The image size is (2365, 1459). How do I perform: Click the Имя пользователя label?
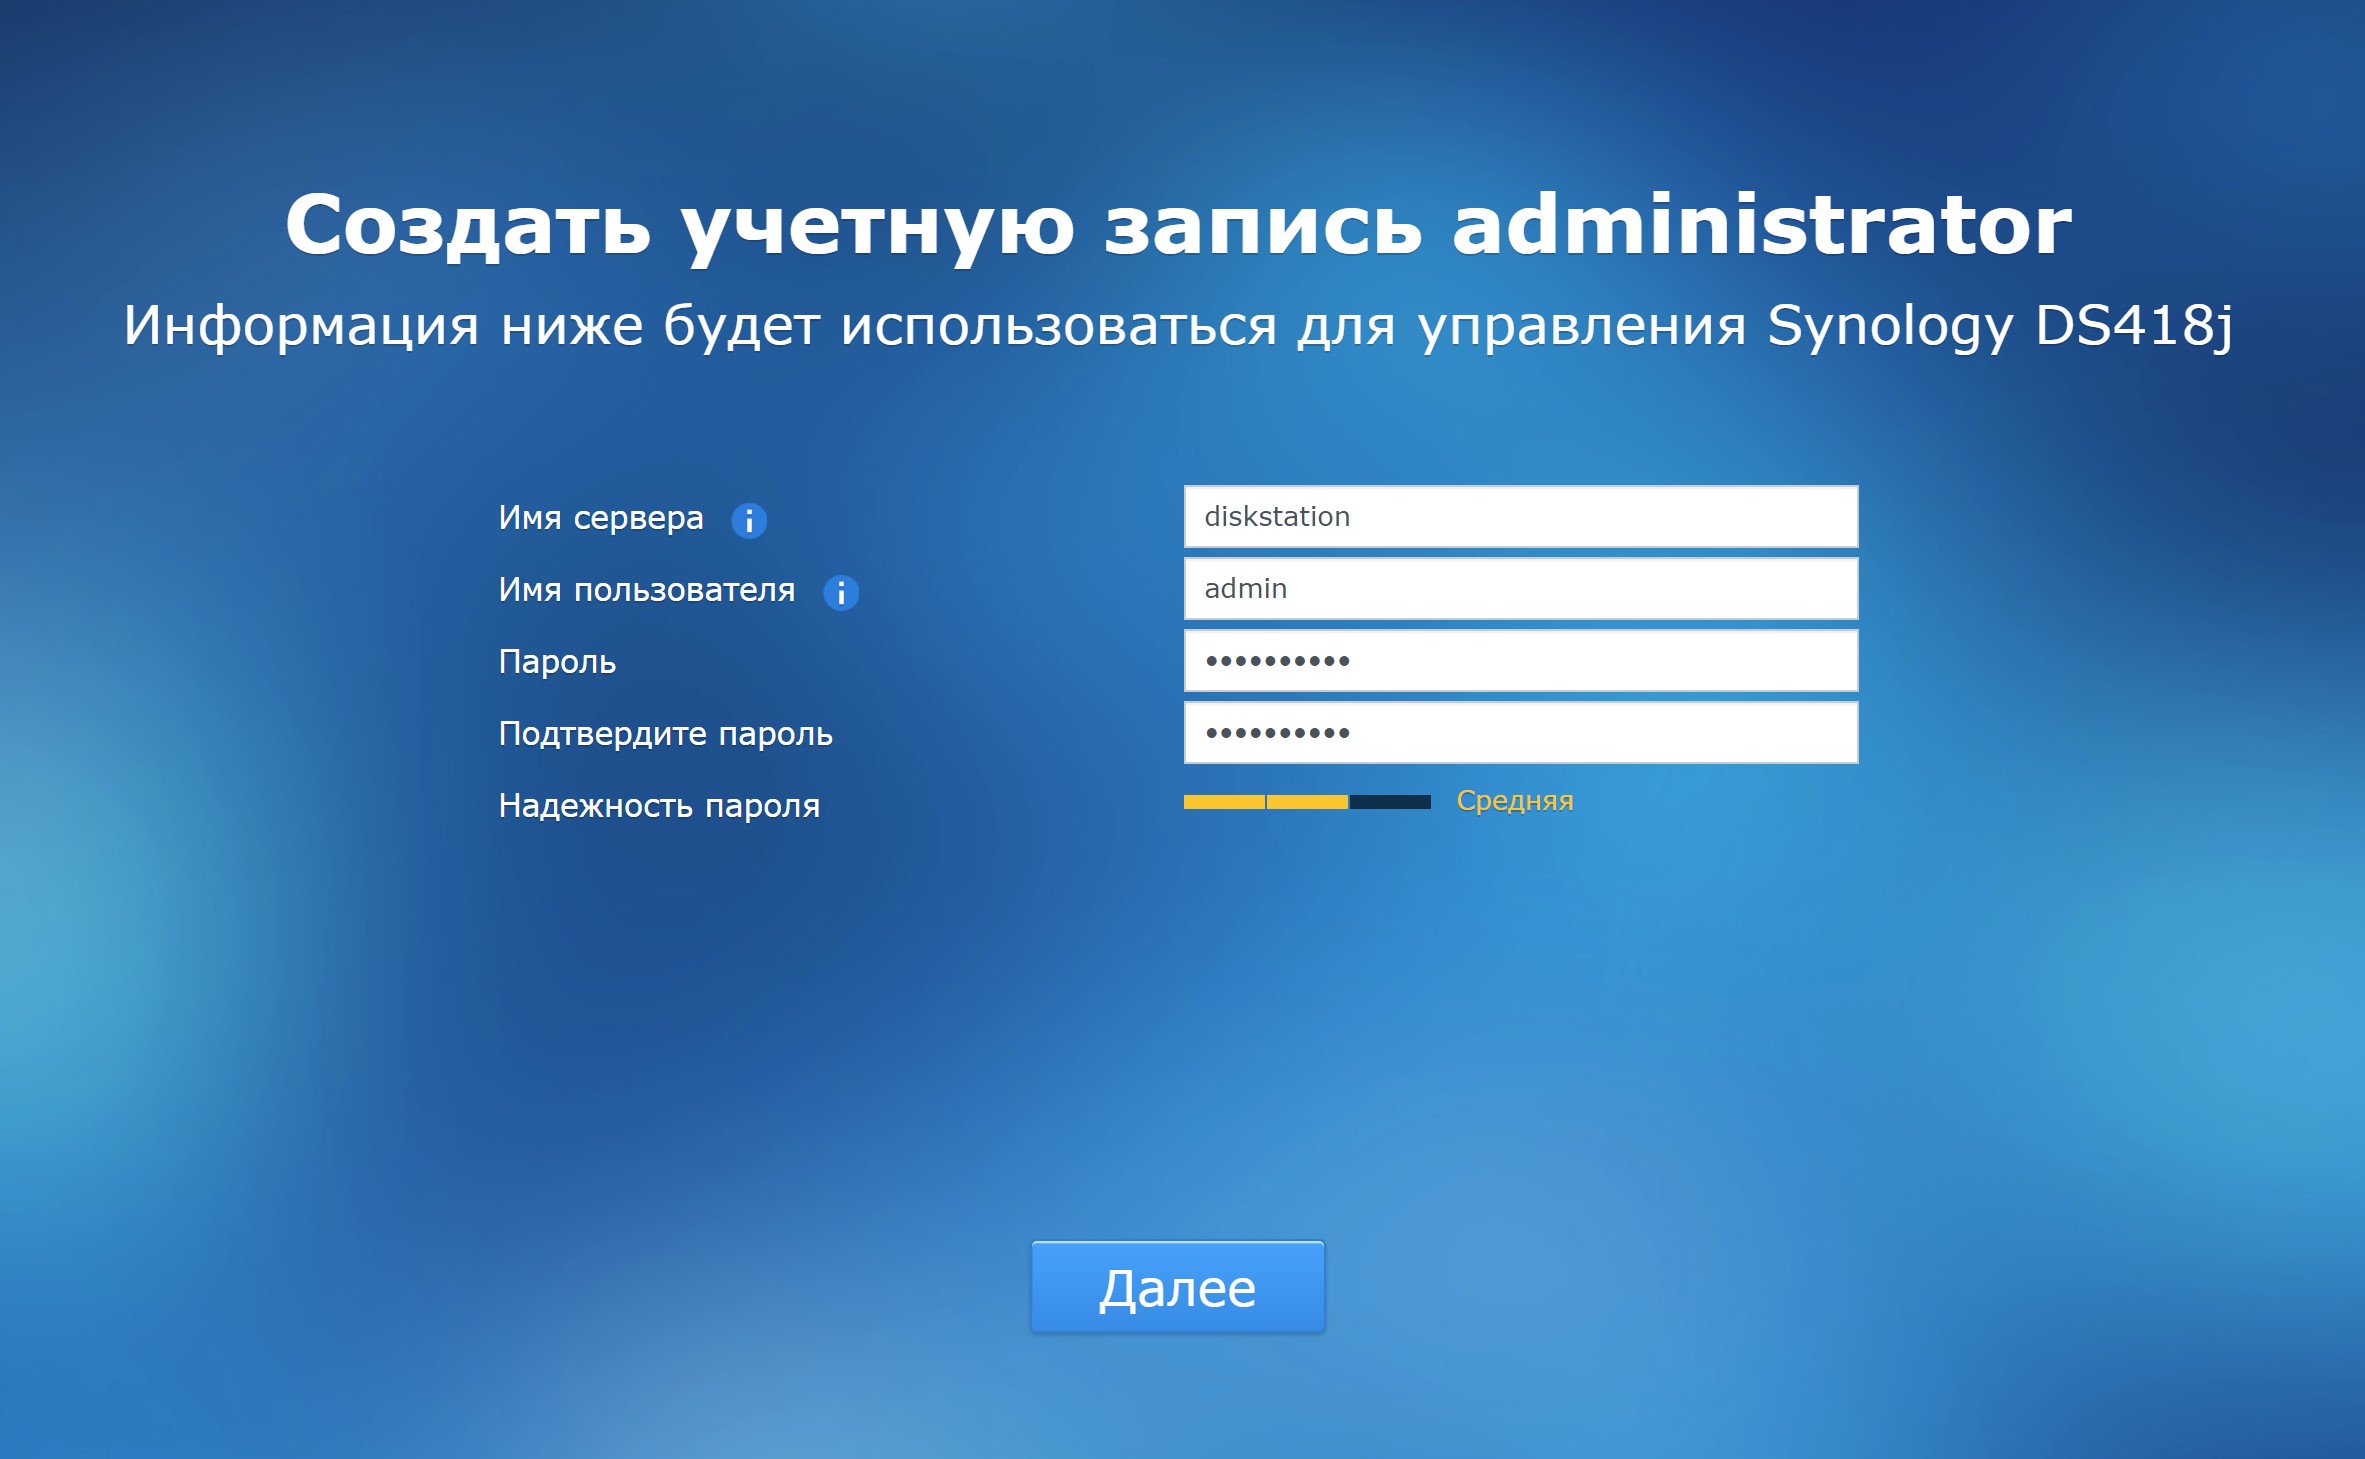[x=647, y=590]
